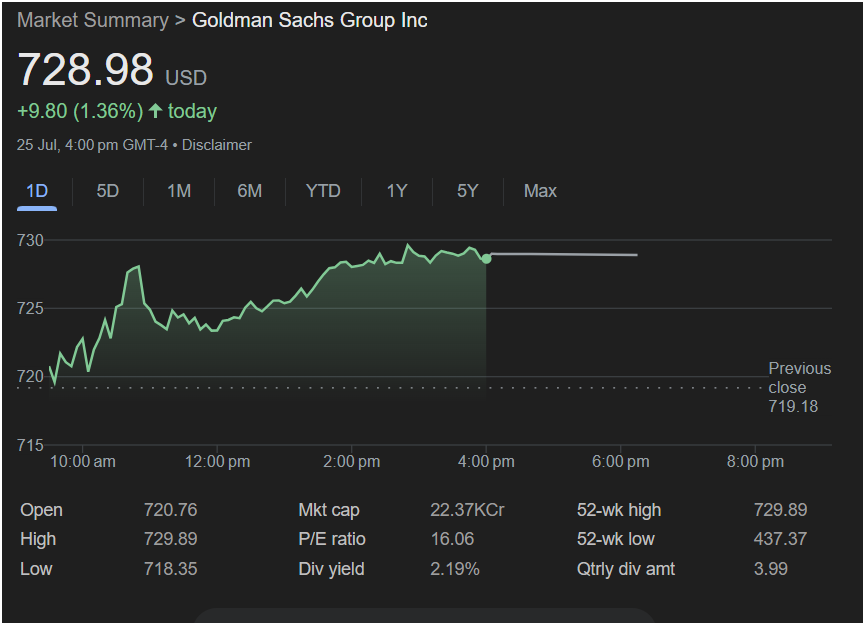Select the 1D time range tab
The width and height of the screenshot is (865, 625).
[x=37, y=191]
